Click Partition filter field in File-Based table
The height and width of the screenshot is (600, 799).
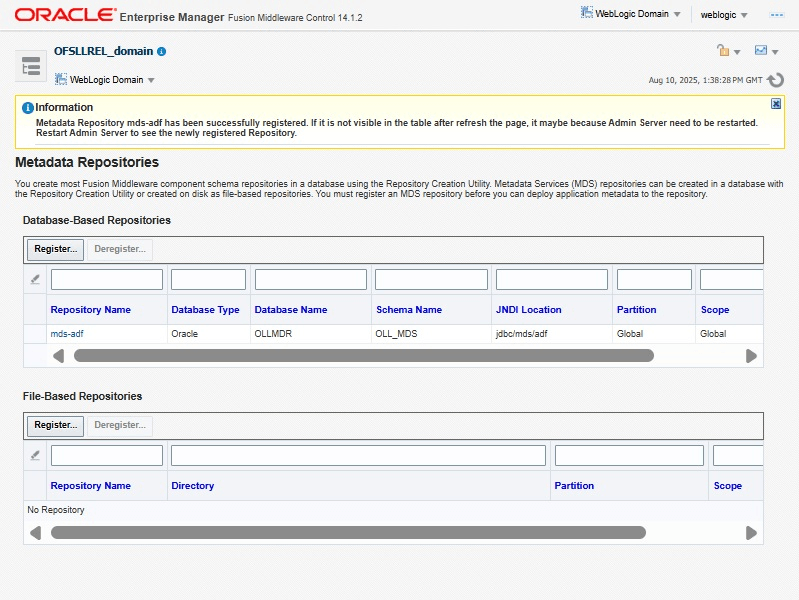click(629, 455)
